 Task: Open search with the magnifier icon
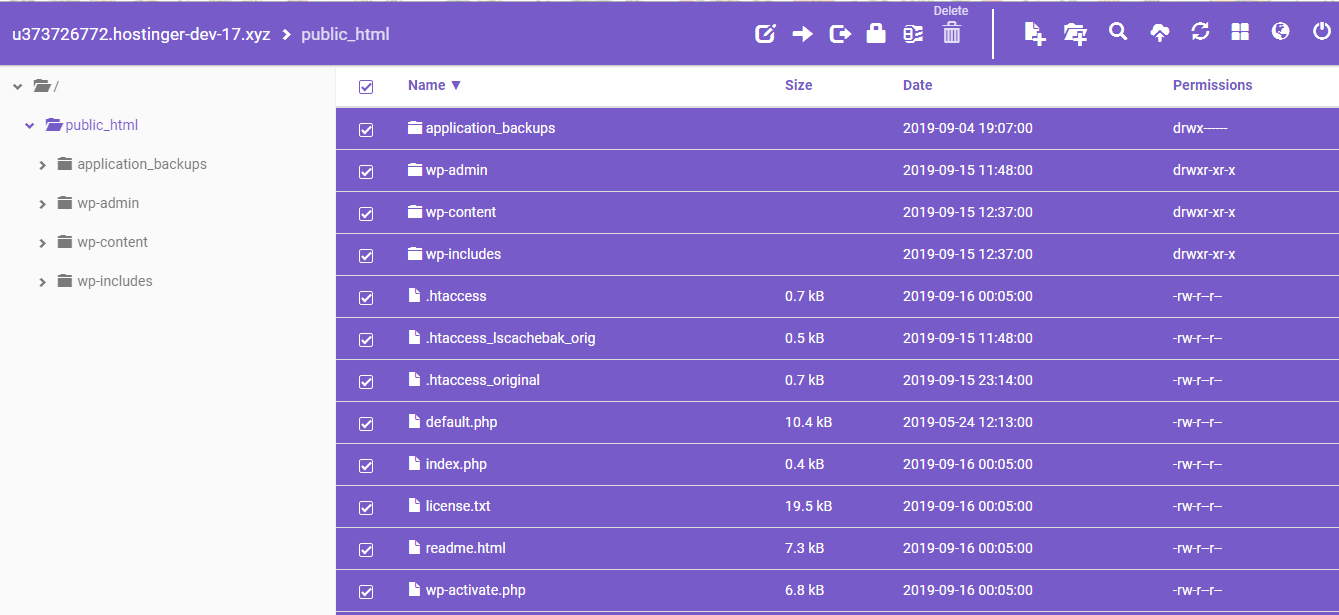(x=1118, y=32)
